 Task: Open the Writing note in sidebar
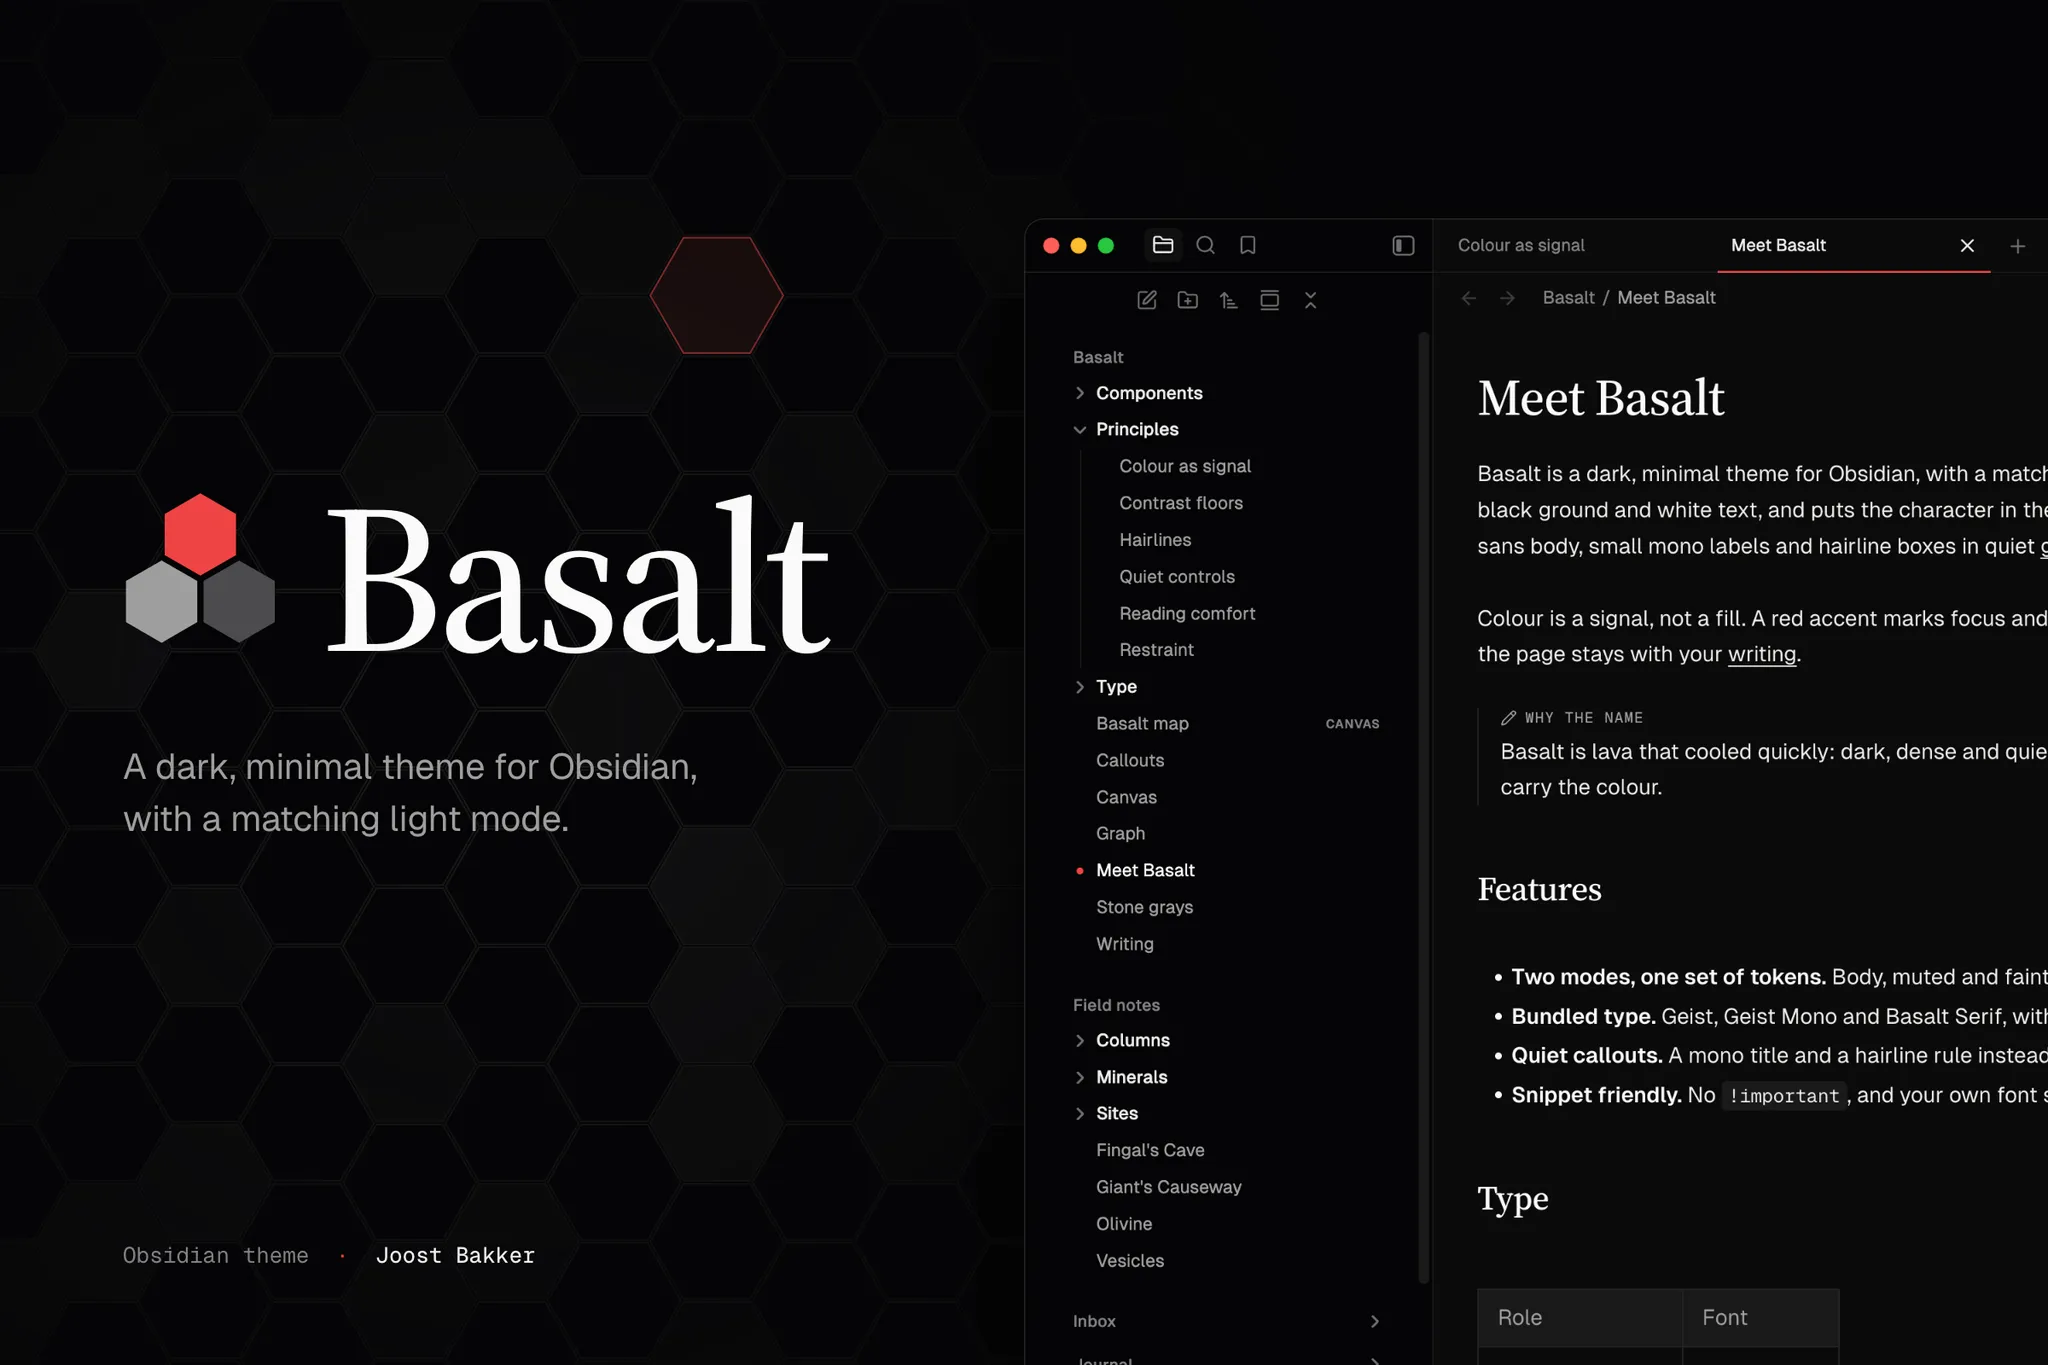[x=1124, y=944]
